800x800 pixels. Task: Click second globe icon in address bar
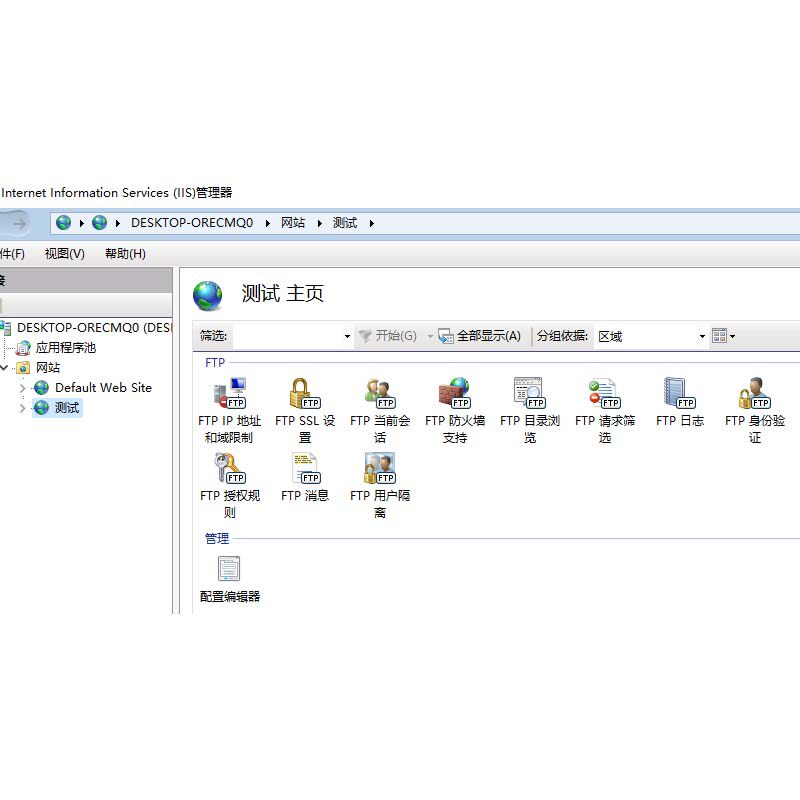point(99,222)
